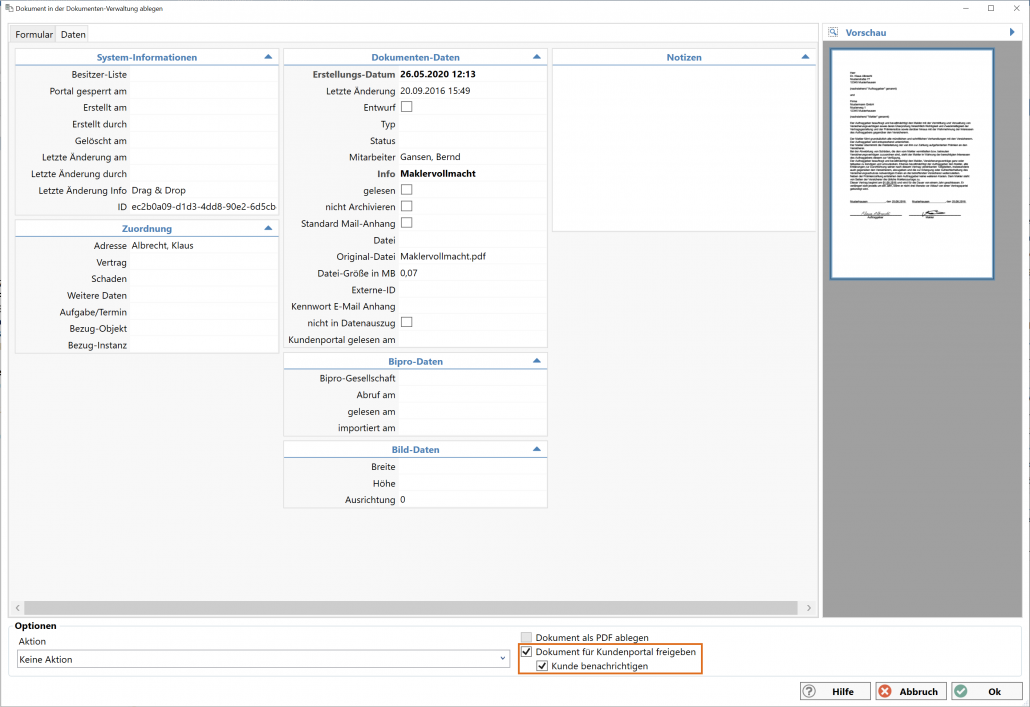Collapse the Bipro-Daten section
Viewport: 1030px width, 707px height.
(x=537, y=361)
